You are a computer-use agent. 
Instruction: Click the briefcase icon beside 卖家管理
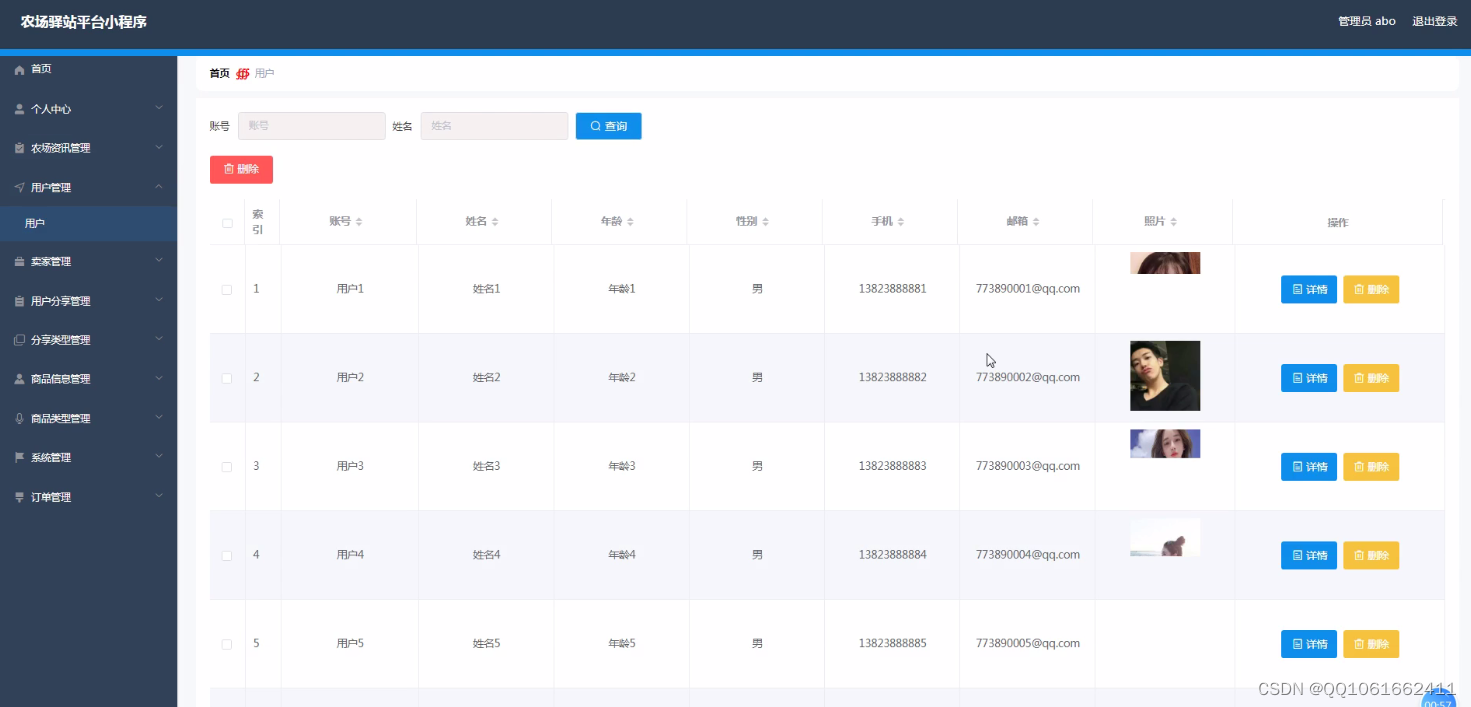click(x=19, y=262)
